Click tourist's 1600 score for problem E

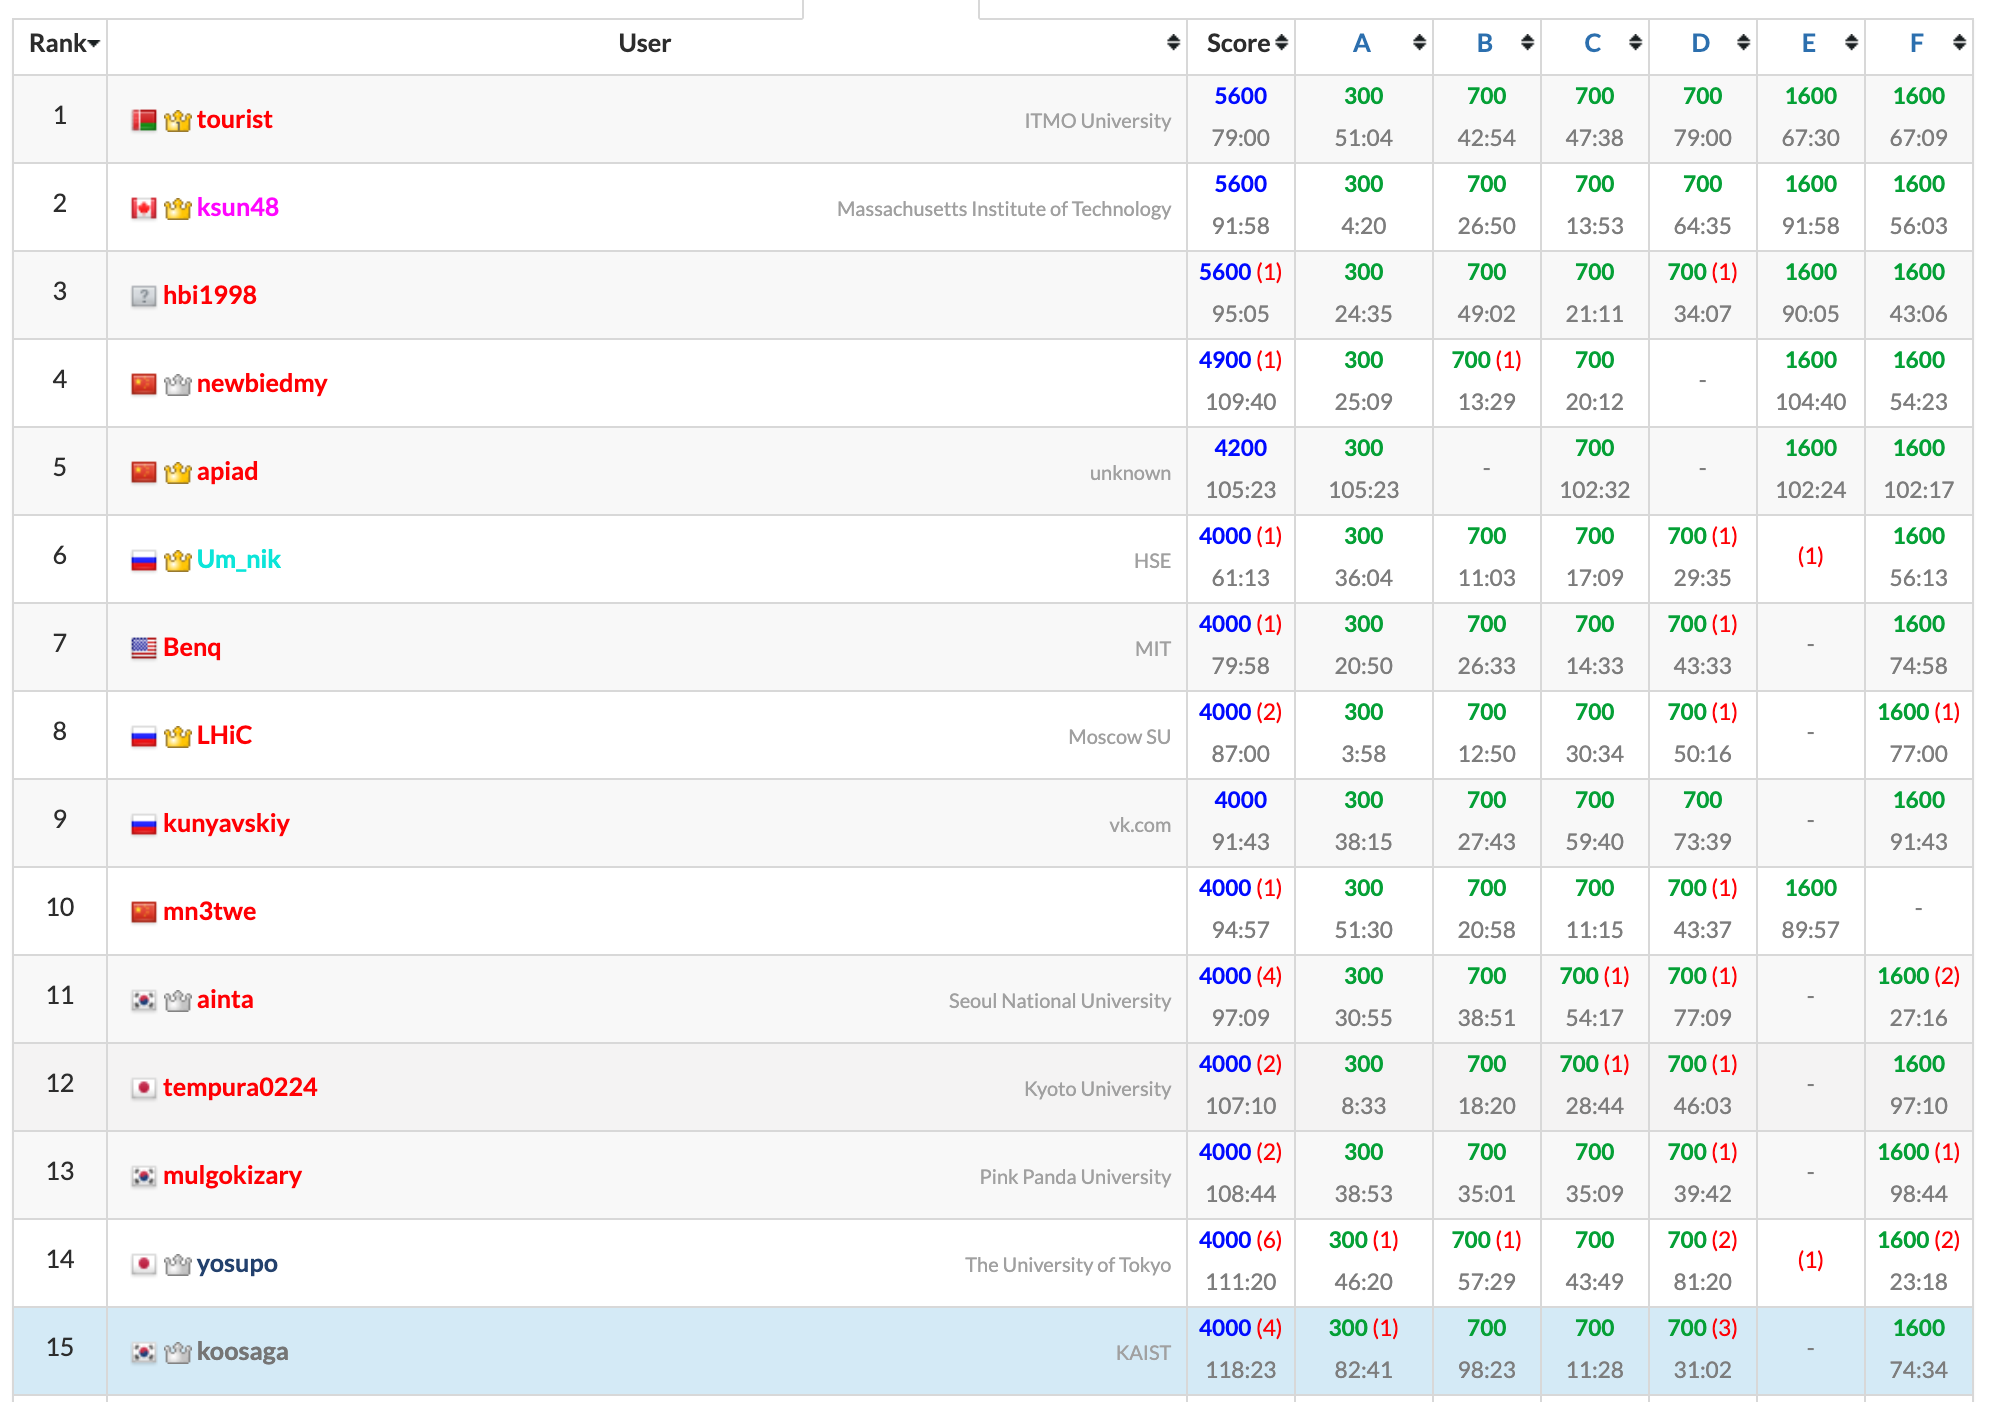[x=1810, y=96]
